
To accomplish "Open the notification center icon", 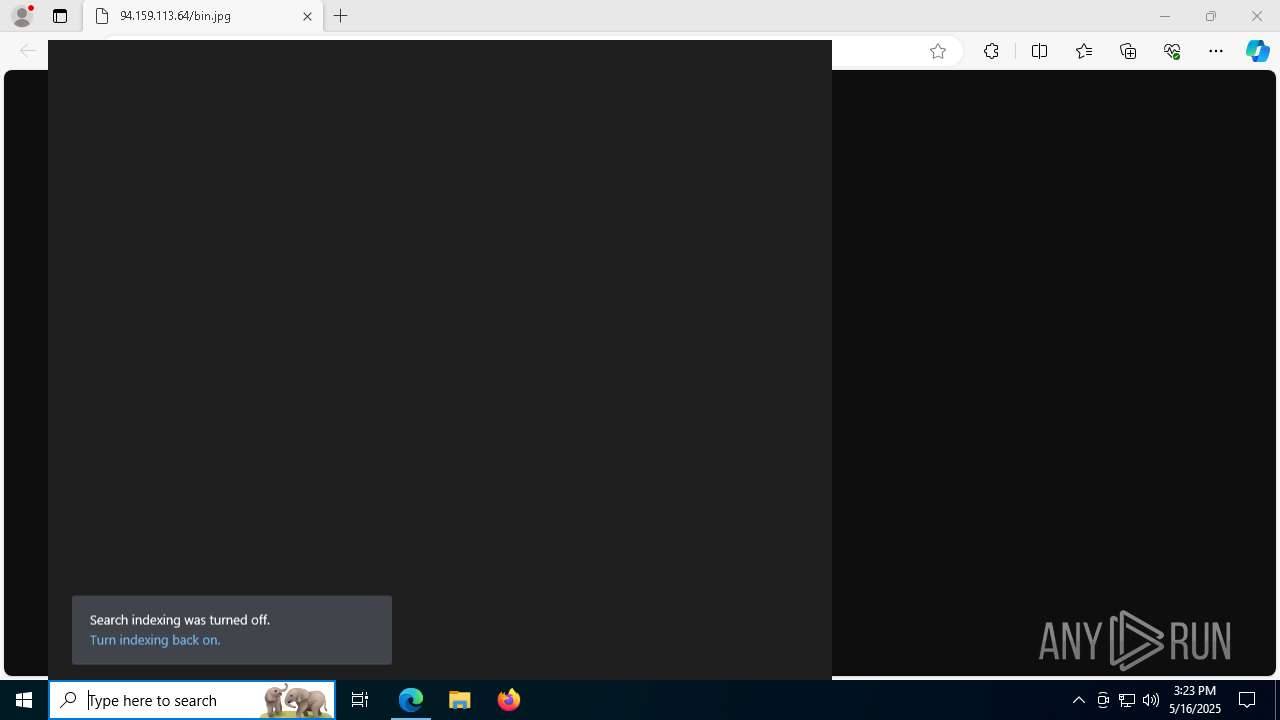I will (1247, 700).
